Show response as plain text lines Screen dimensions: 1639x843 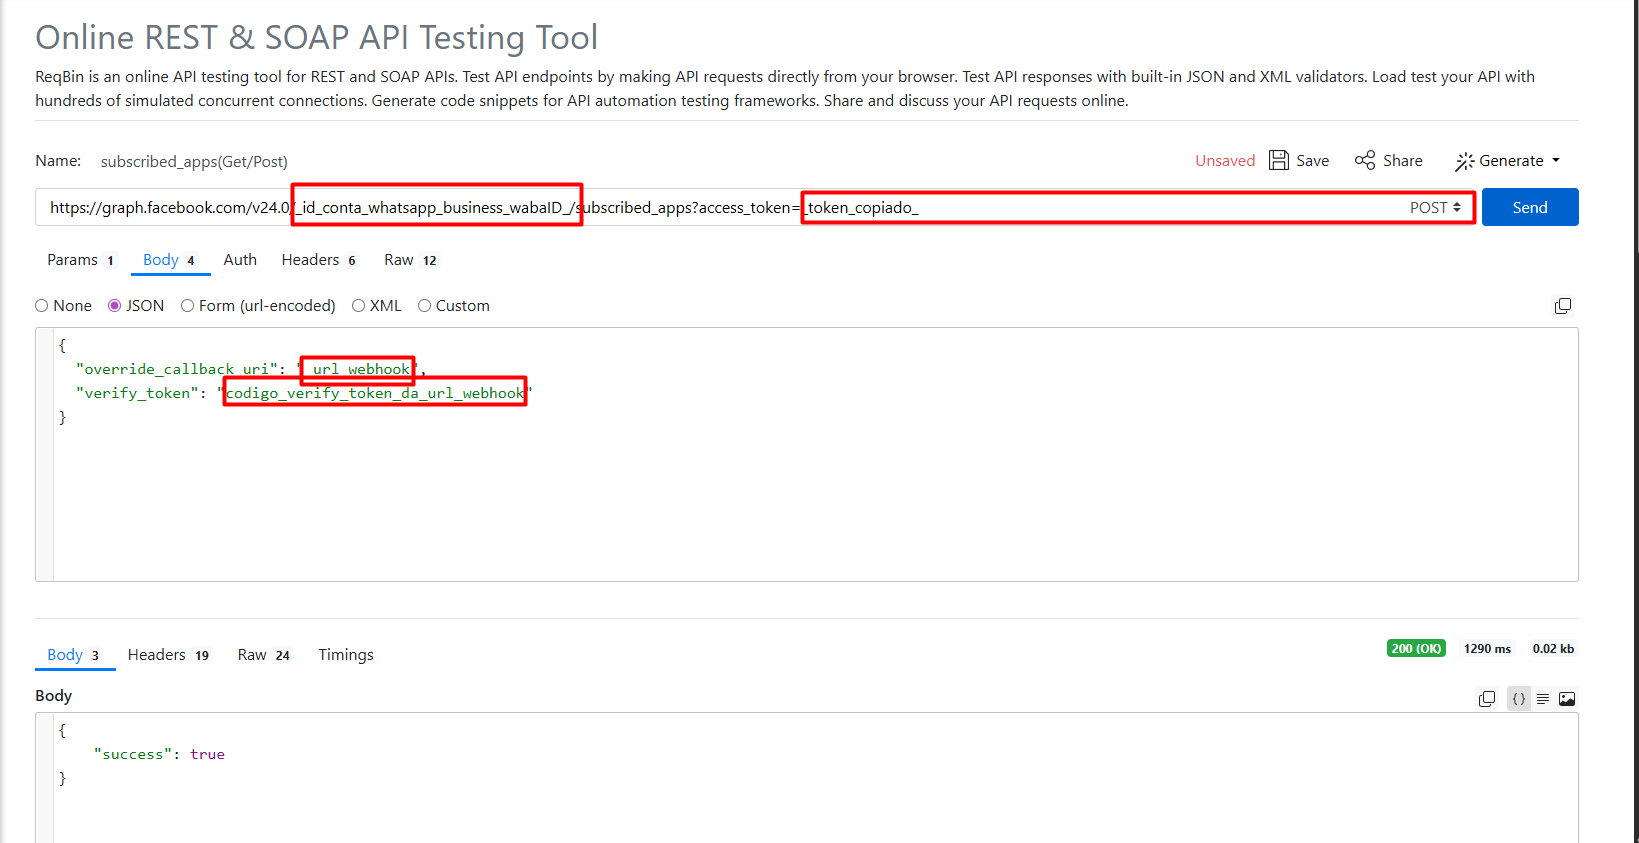point(1543,699)
